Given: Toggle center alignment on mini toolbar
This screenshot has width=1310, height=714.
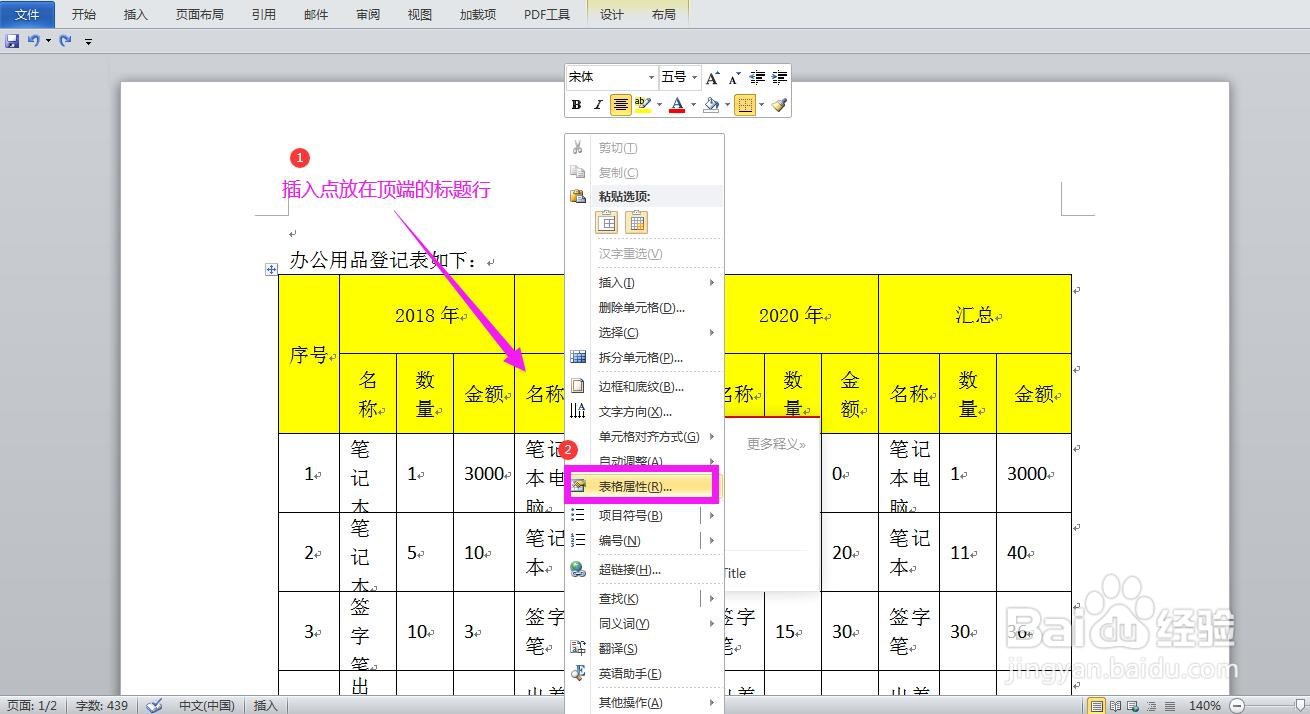Looking at the screenshot, I should pyautogui.click(x=620, y=104).
